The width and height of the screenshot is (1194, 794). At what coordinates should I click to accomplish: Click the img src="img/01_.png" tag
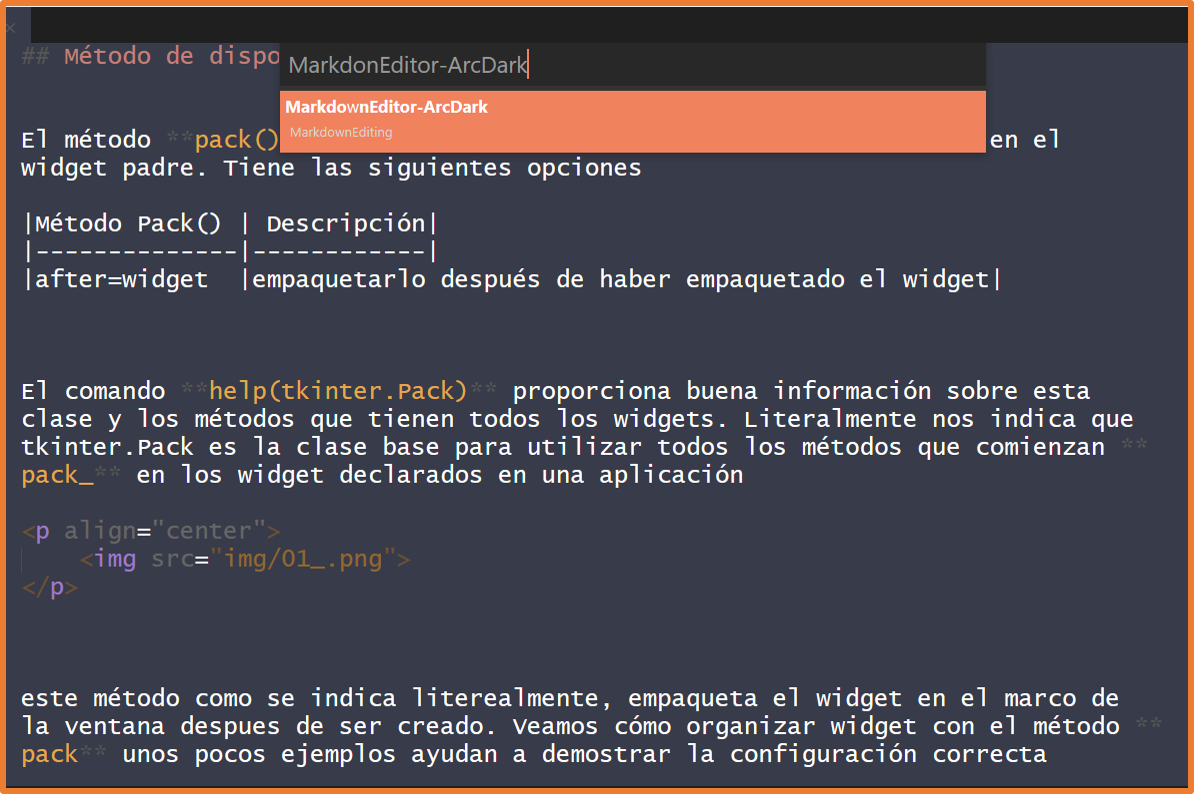coord(245,559)
